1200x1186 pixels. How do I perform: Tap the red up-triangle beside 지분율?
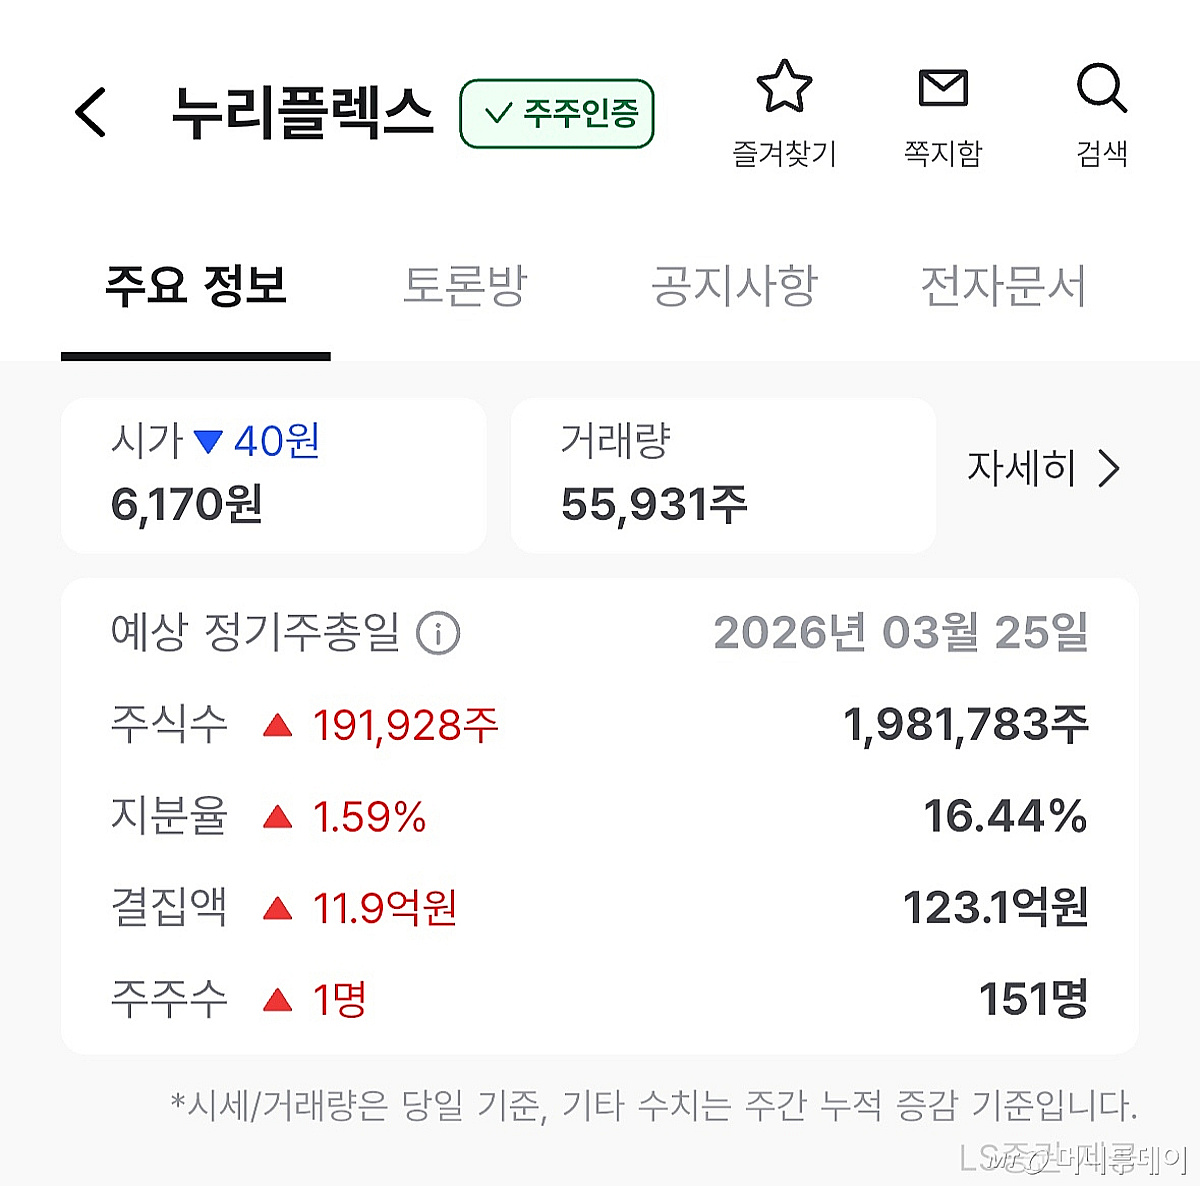(x=277, y=815)
